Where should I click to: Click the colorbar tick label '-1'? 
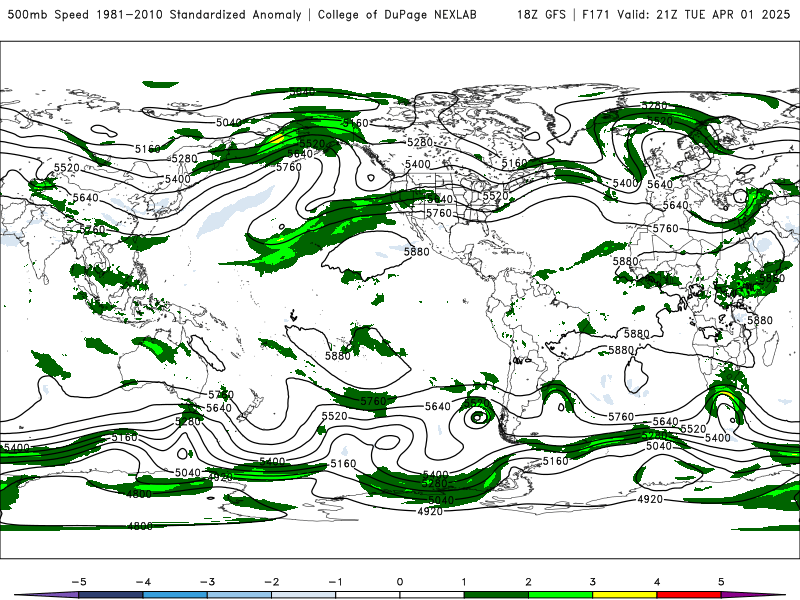click(x=335, y=582)
